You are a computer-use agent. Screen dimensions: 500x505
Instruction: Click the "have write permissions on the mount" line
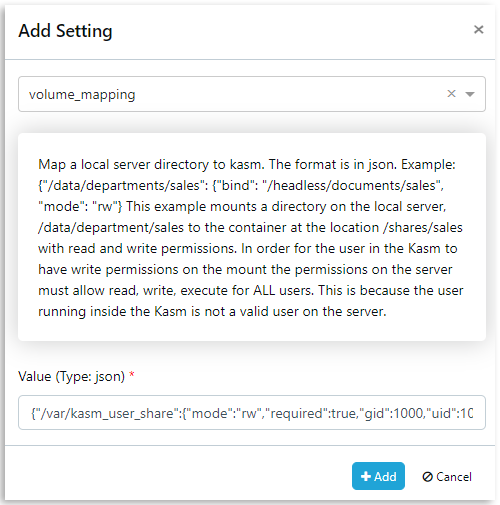[245, 270]
